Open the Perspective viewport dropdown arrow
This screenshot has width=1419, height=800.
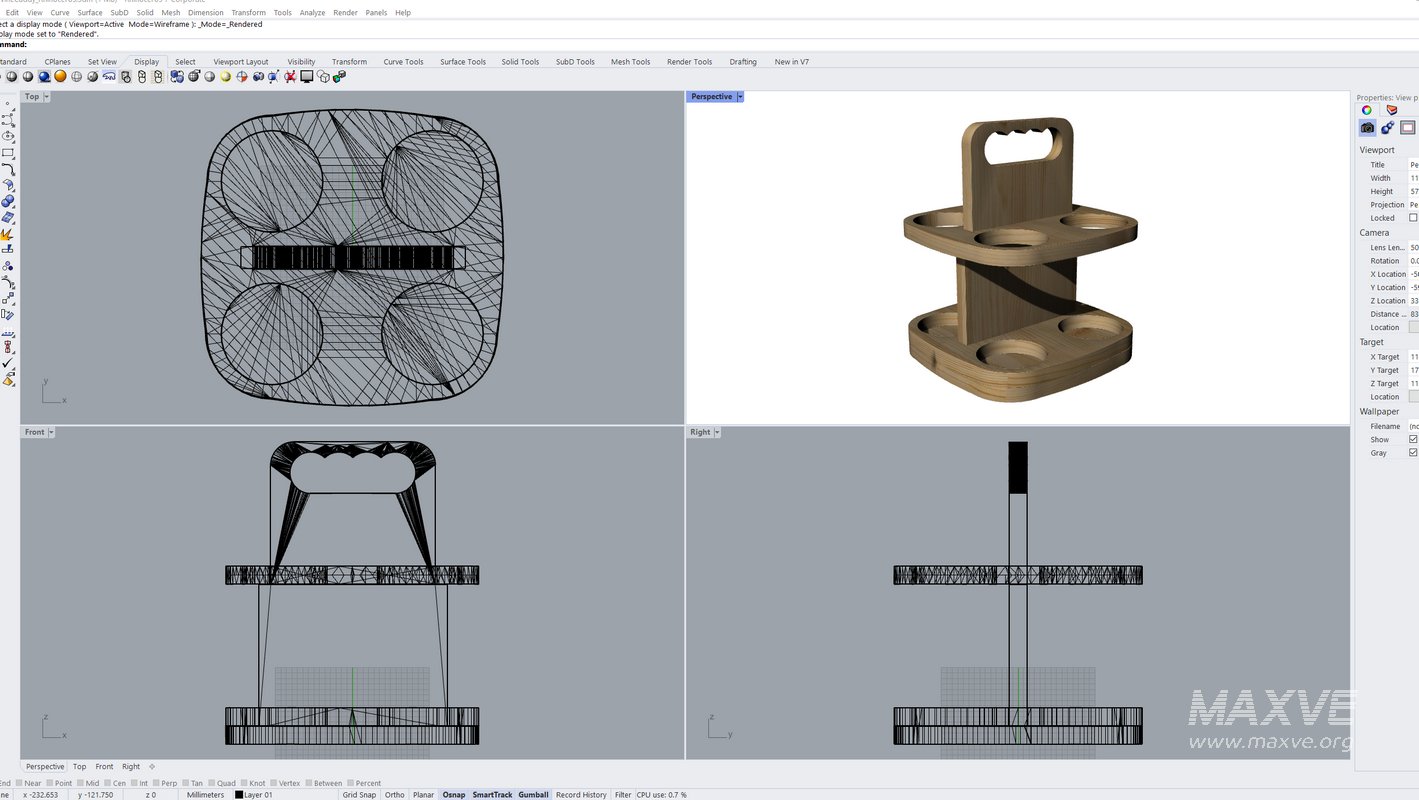(740, 97)
